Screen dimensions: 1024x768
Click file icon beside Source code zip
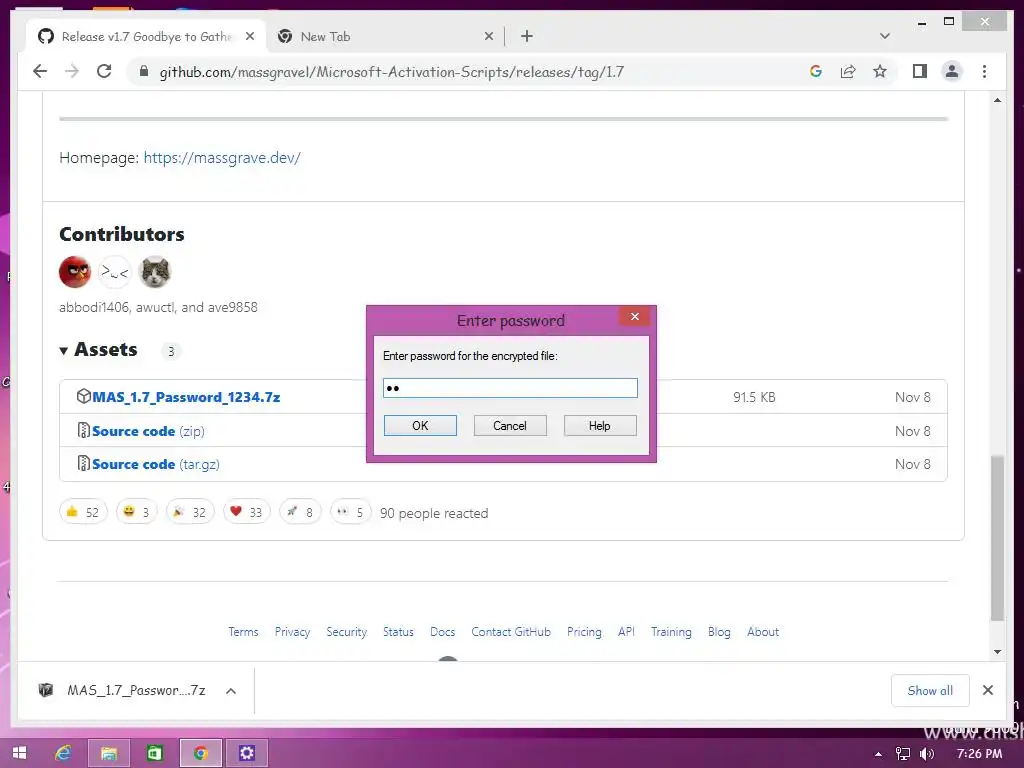84,430
